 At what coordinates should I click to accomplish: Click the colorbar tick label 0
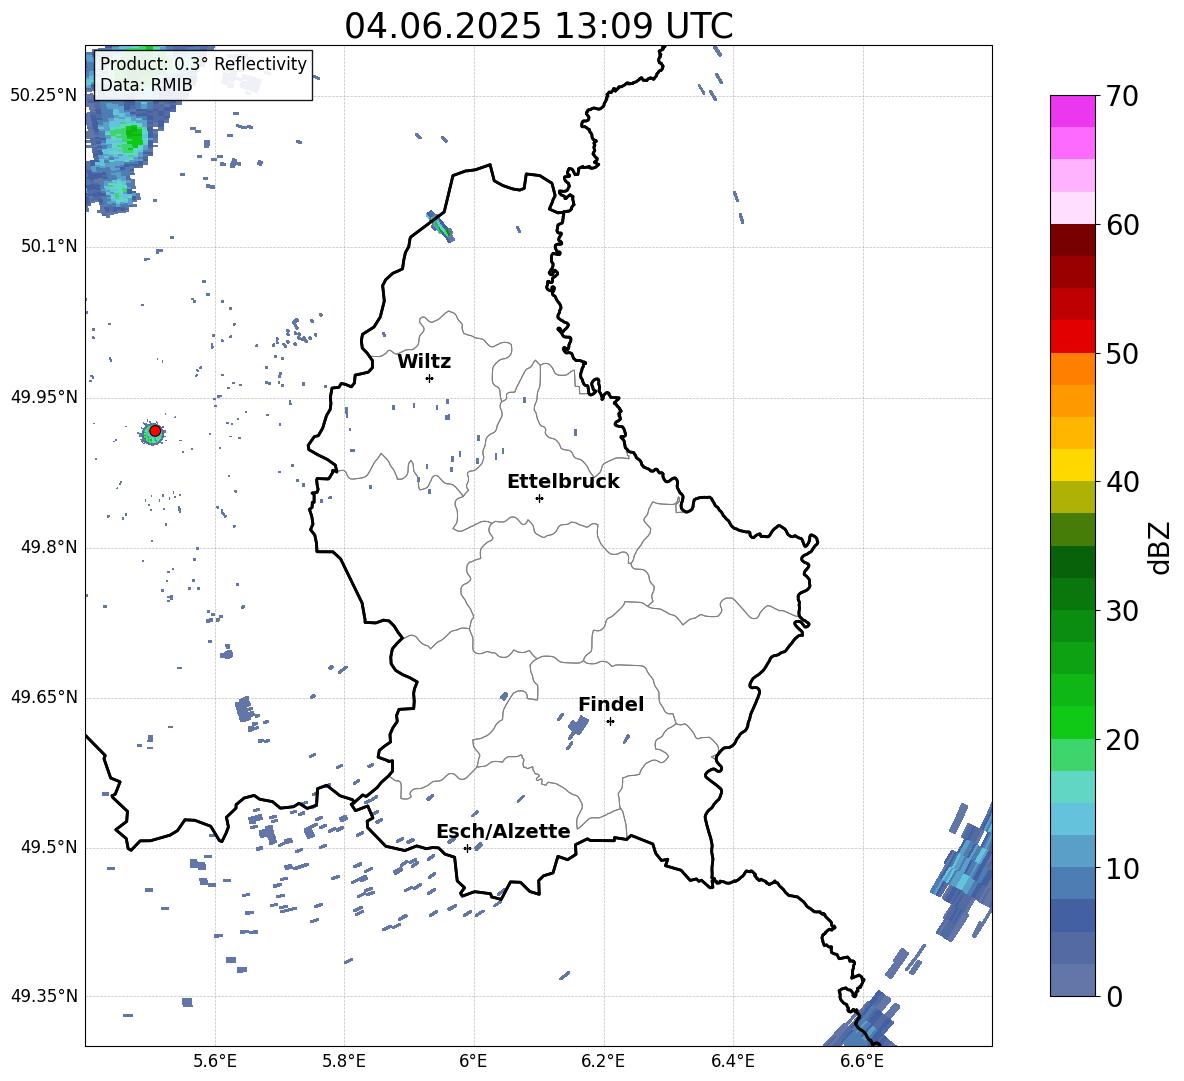pyautogui.click(x=1115, y=996)
